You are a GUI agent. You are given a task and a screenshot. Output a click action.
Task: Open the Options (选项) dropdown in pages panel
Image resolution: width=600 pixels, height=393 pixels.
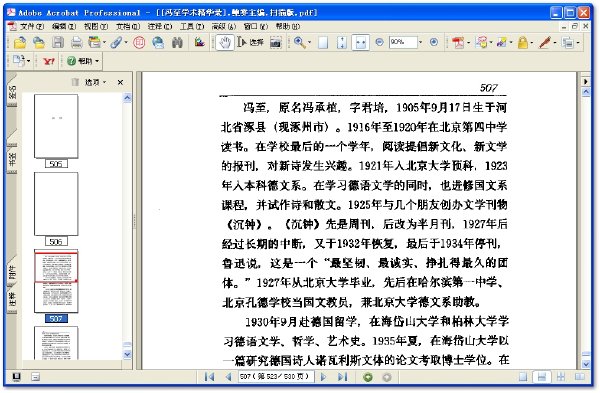tap(95, 82)
